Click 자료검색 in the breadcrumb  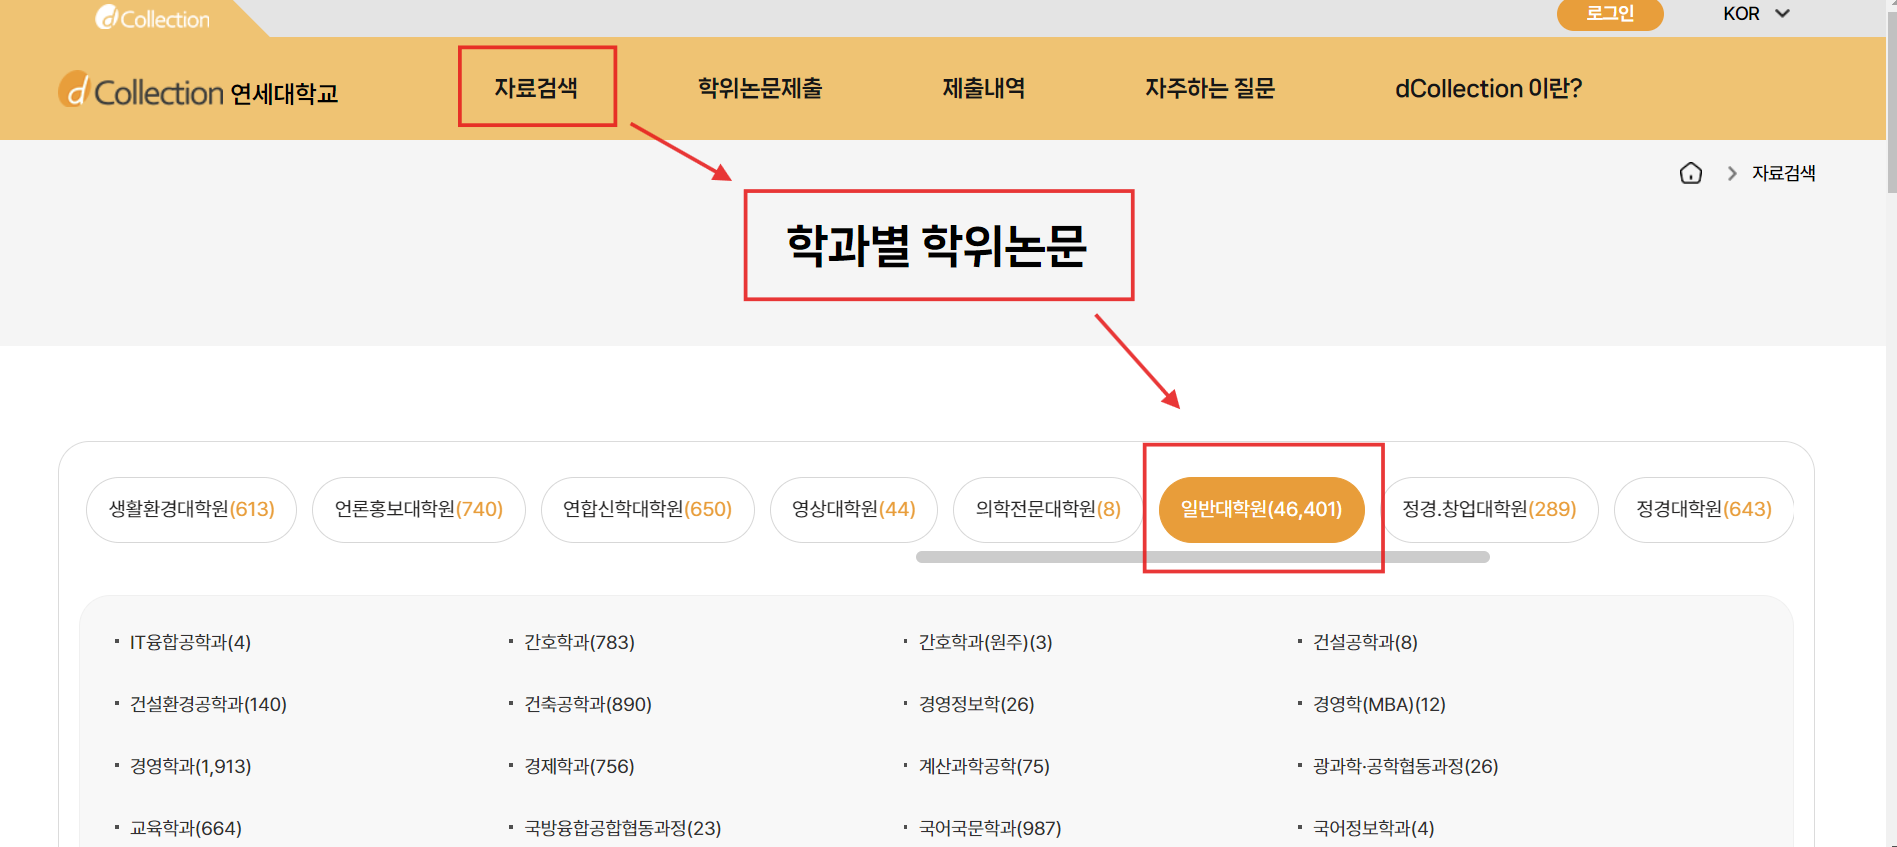coord(1783,173)
